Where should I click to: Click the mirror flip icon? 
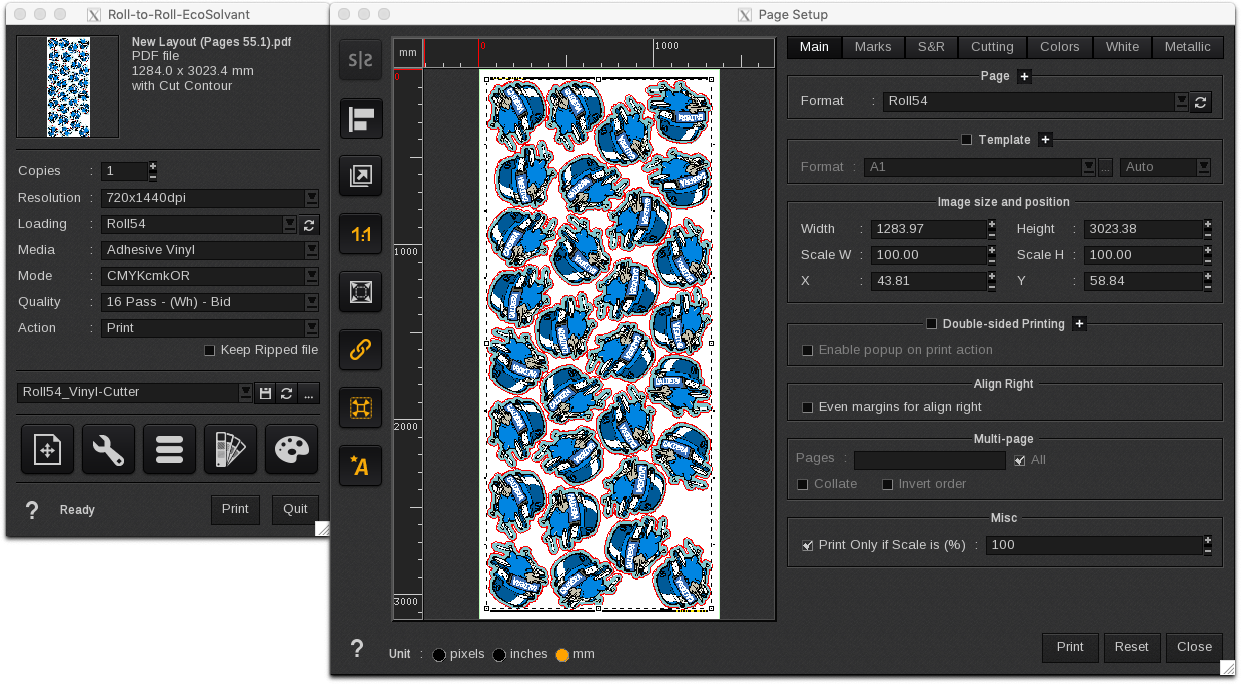tap(360, 60)
